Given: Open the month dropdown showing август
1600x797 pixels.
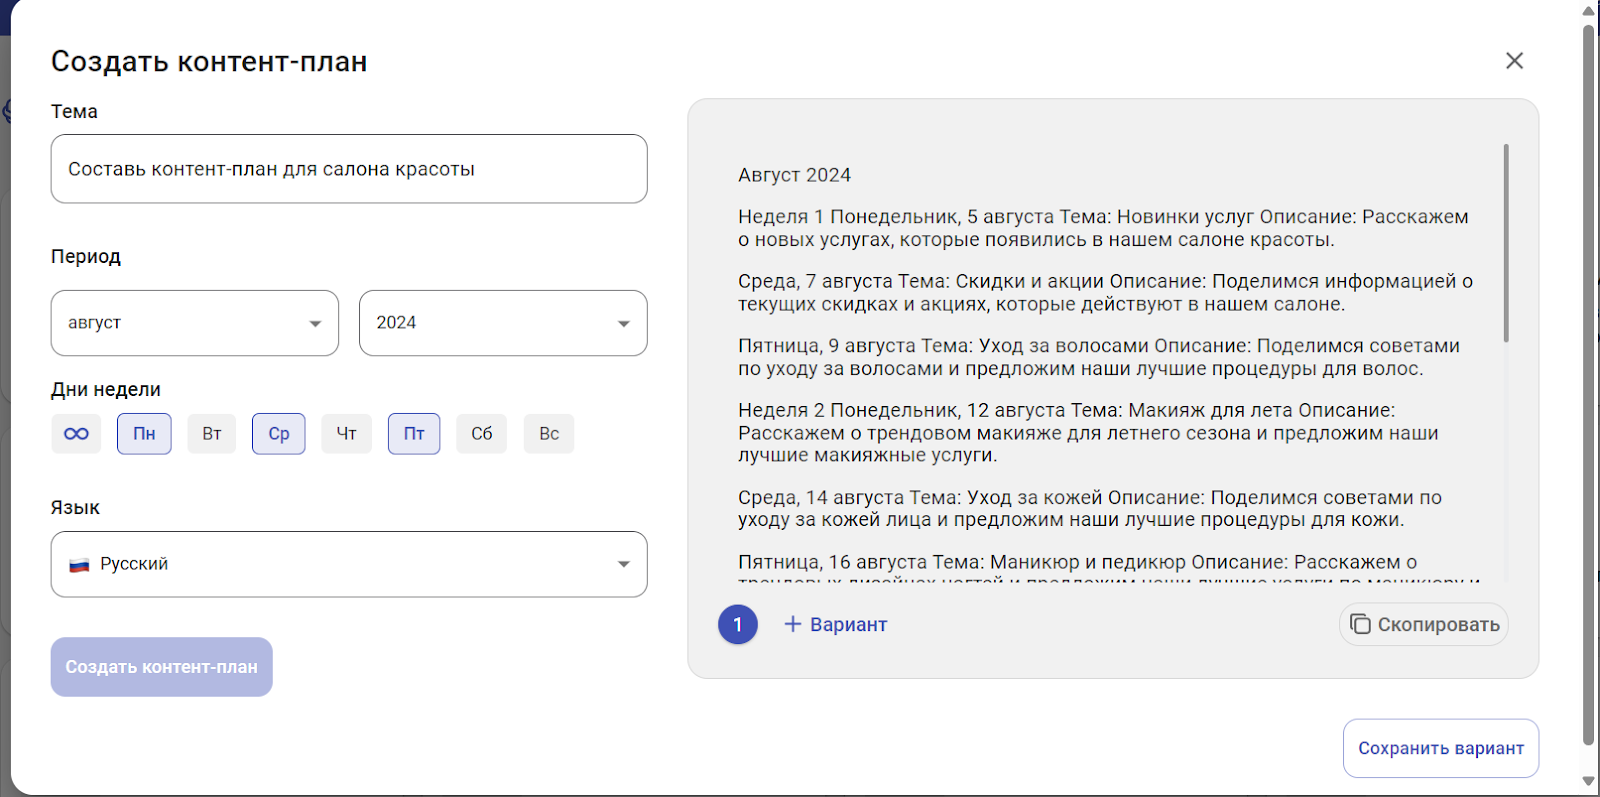Looking at the screenshot, I should point(195,323).
